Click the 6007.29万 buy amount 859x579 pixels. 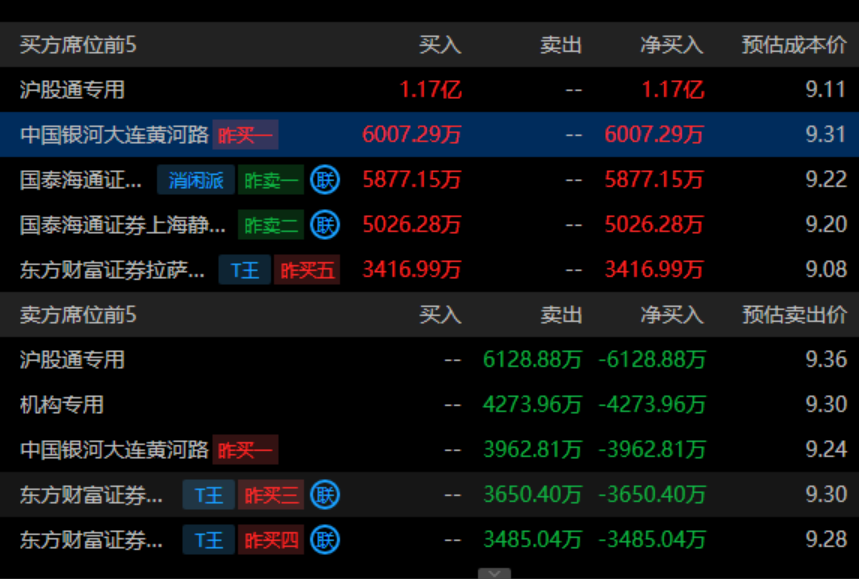[x=412, y=135]
